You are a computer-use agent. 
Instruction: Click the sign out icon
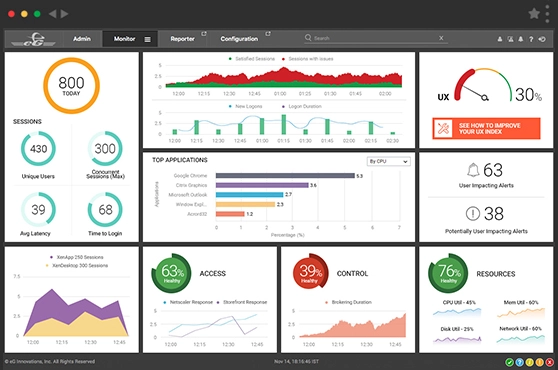(542, 39)
